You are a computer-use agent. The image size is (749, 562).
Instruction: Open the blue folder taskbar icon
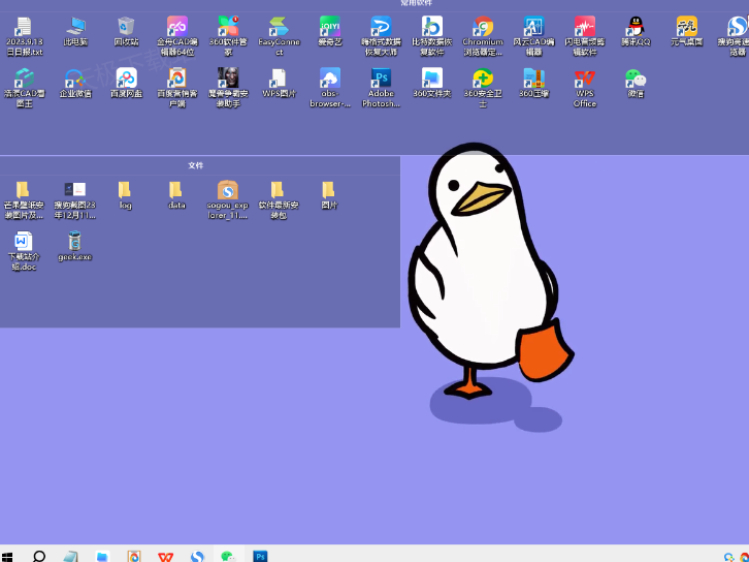102,556
